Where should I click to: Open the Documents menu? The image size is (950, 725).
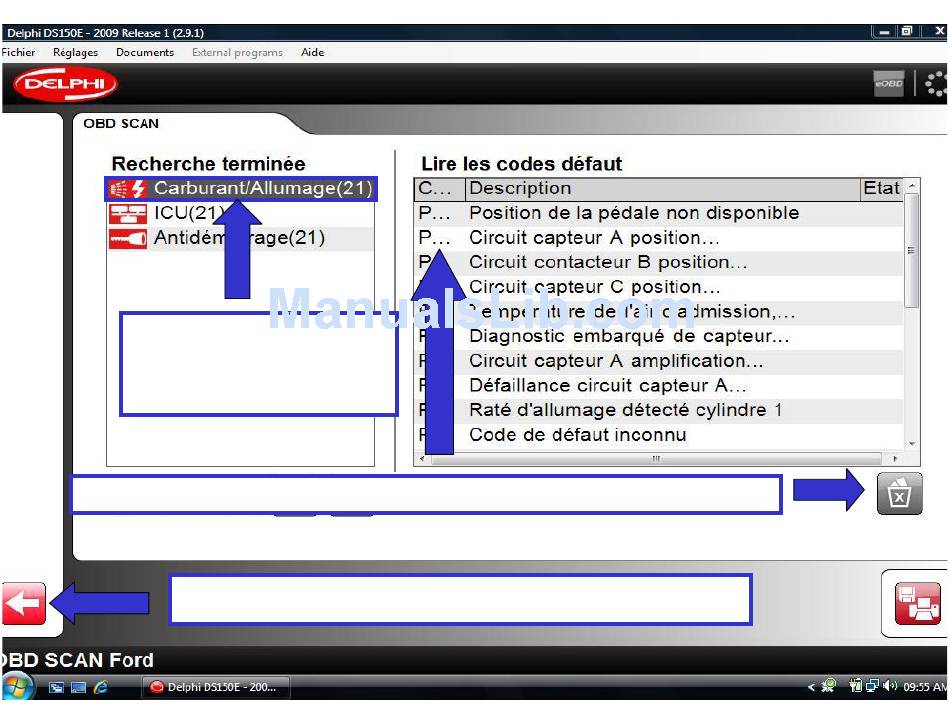145,52
